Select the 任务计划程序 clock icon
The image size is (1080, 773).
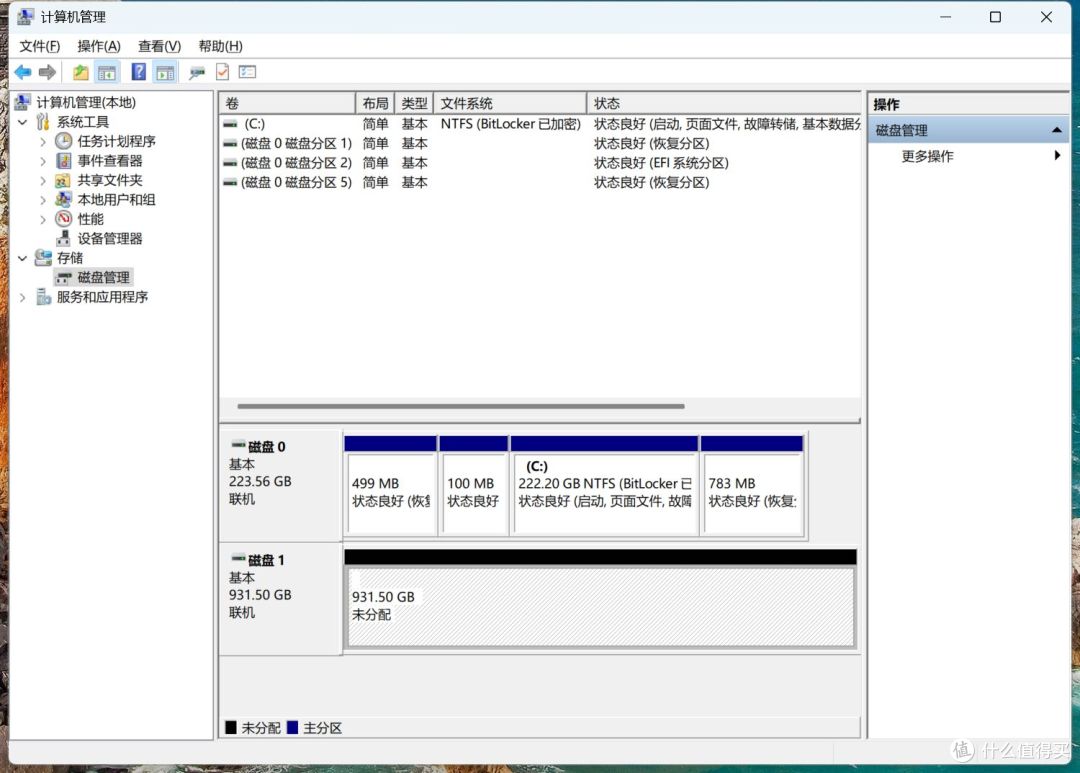tap(63, 141)
